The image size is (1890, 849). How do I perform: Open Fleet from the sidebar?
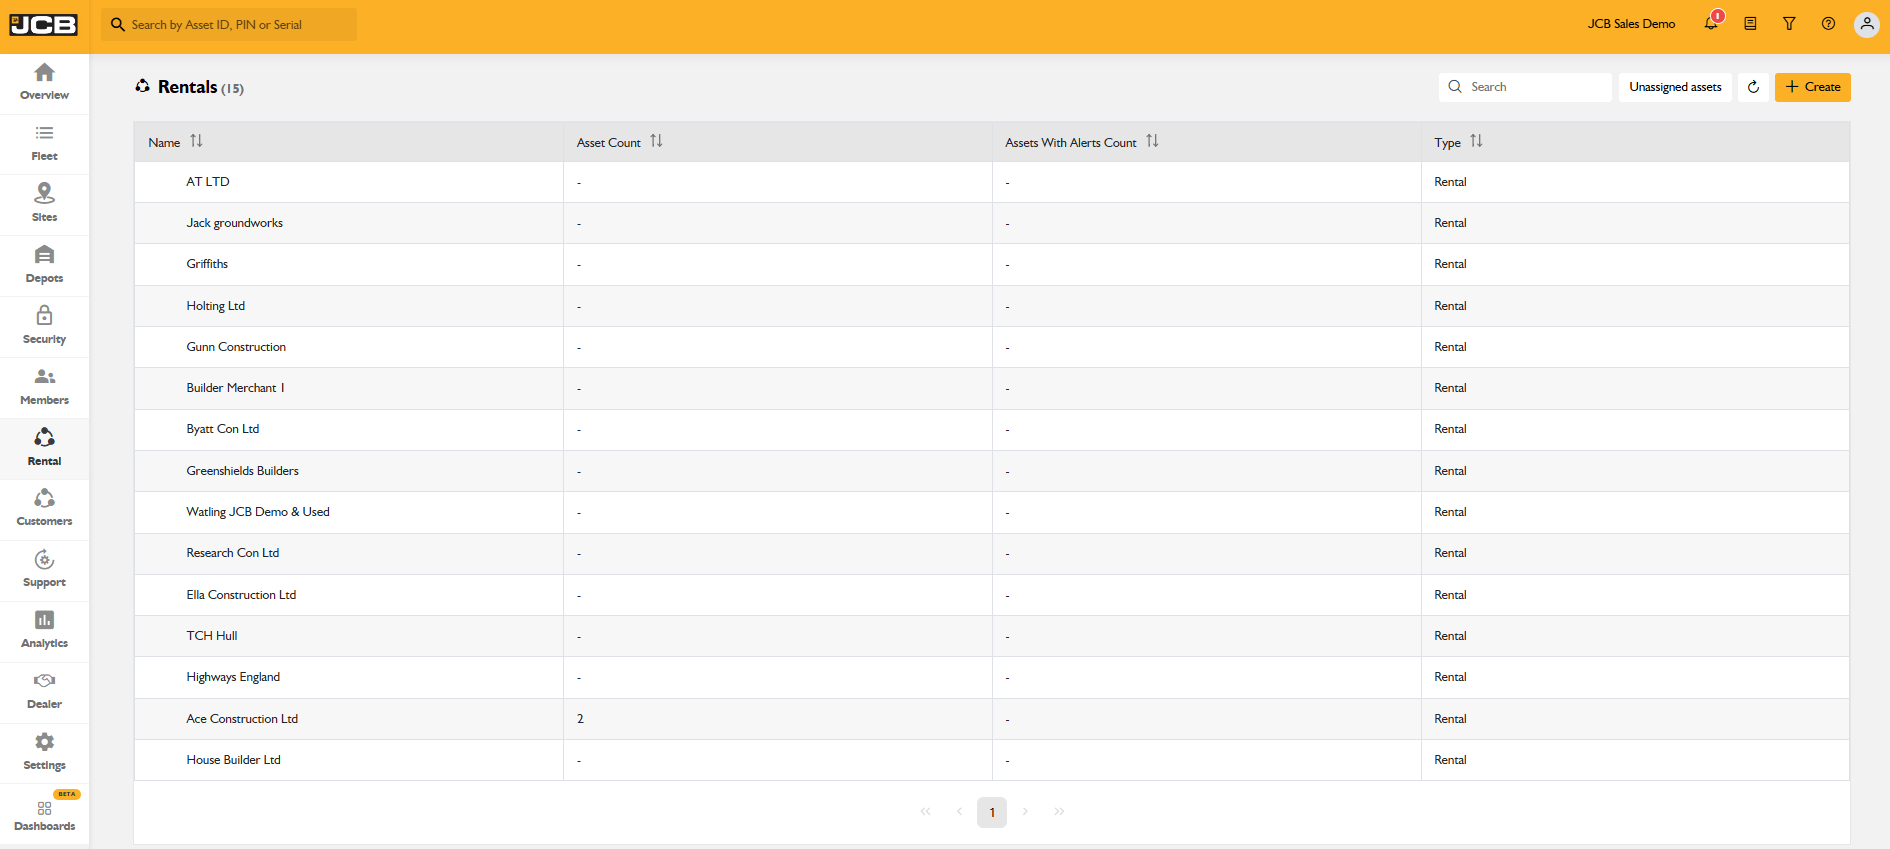(44, 144)
